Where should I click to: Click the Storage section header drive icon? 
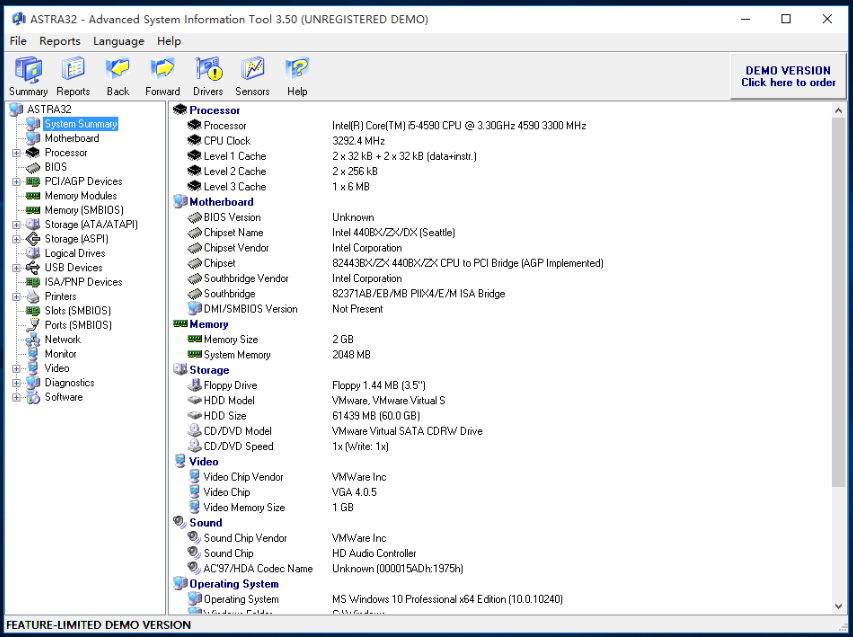point(180,370)
